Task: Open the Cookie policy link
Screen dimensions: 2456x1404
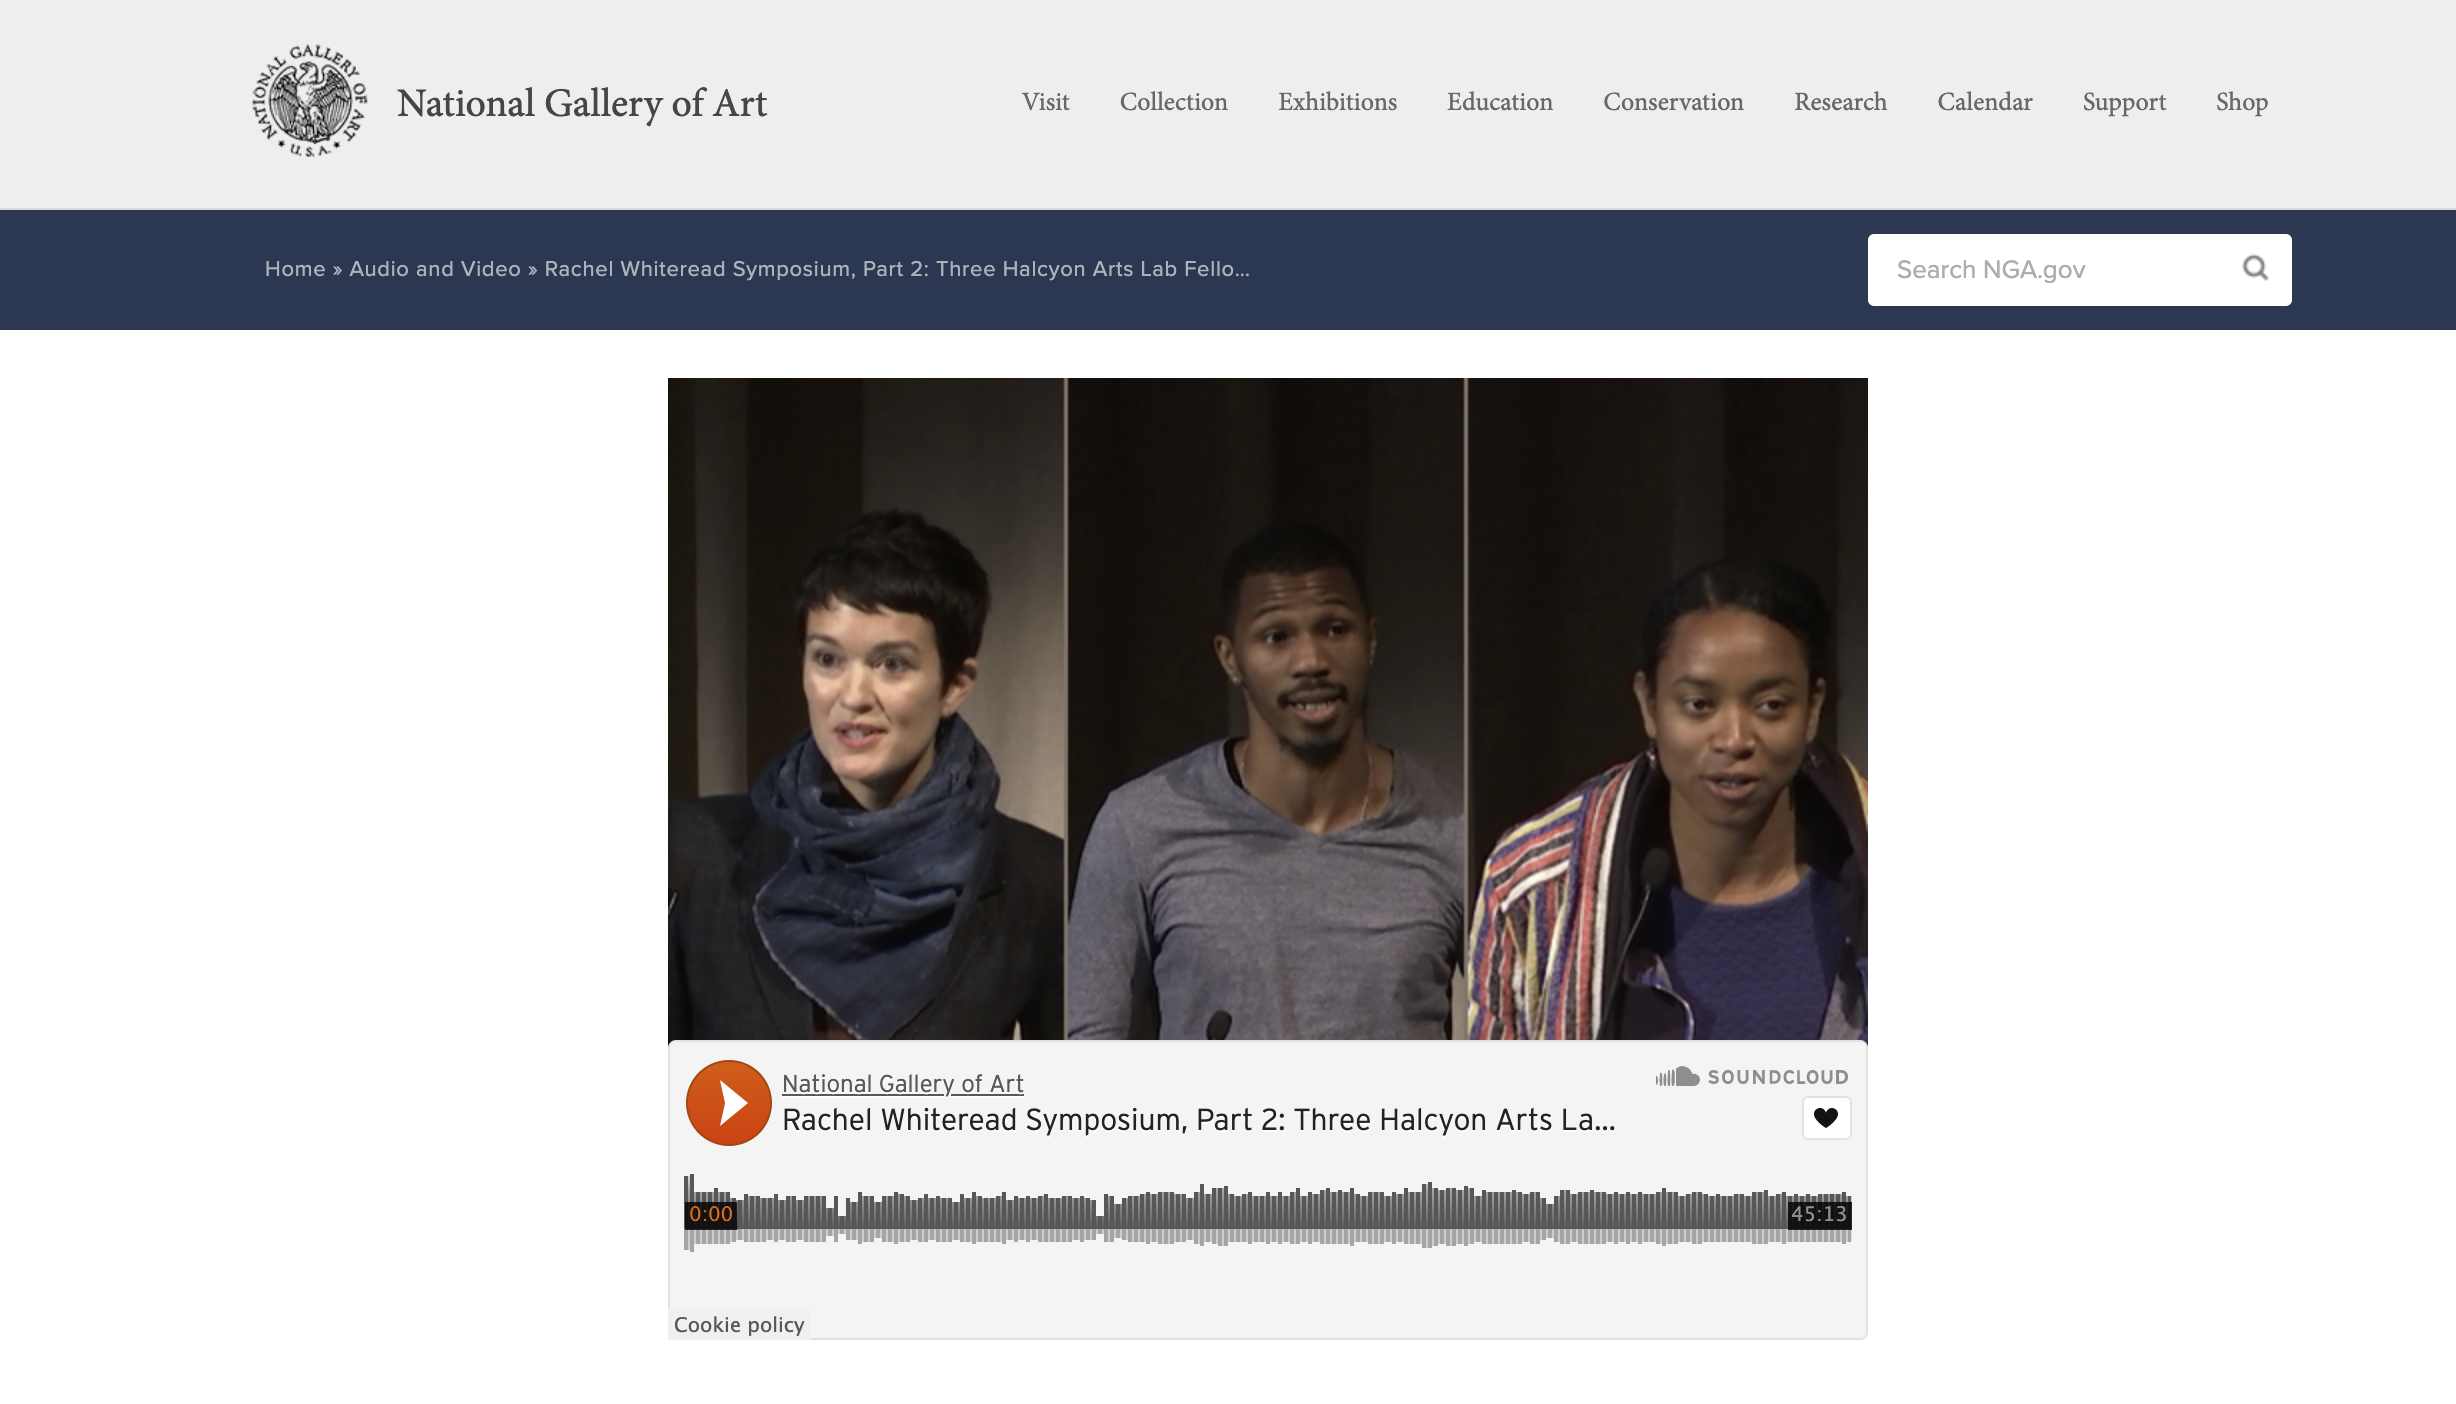Action: click(x=739, y=1324)
